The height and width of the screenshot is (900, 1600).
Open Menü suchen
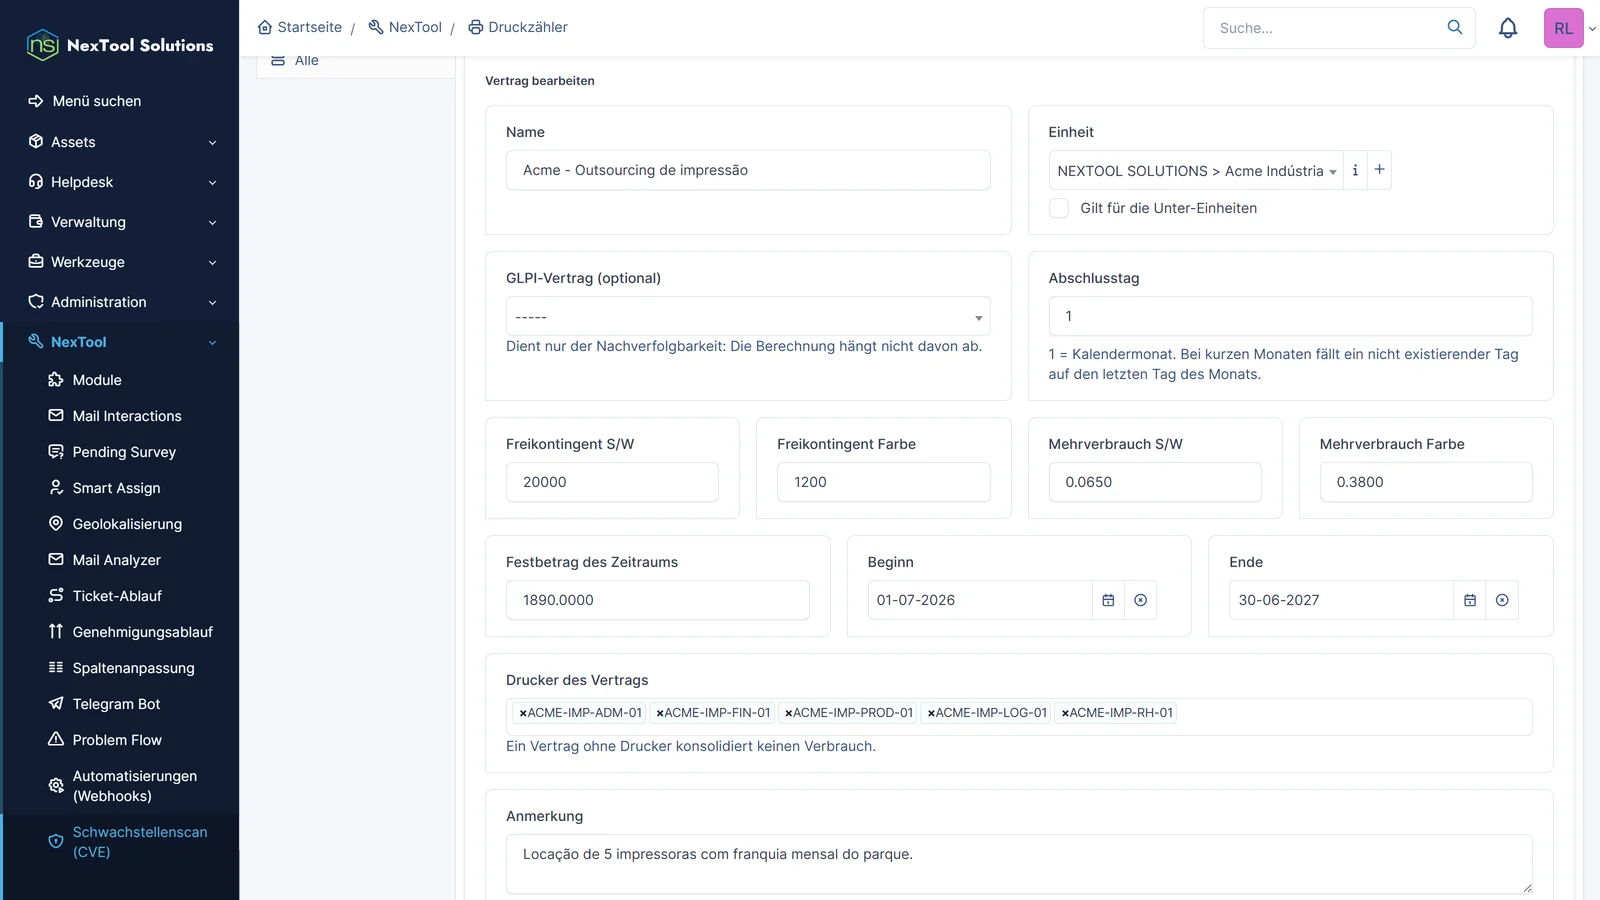click(x=96, y=101)
